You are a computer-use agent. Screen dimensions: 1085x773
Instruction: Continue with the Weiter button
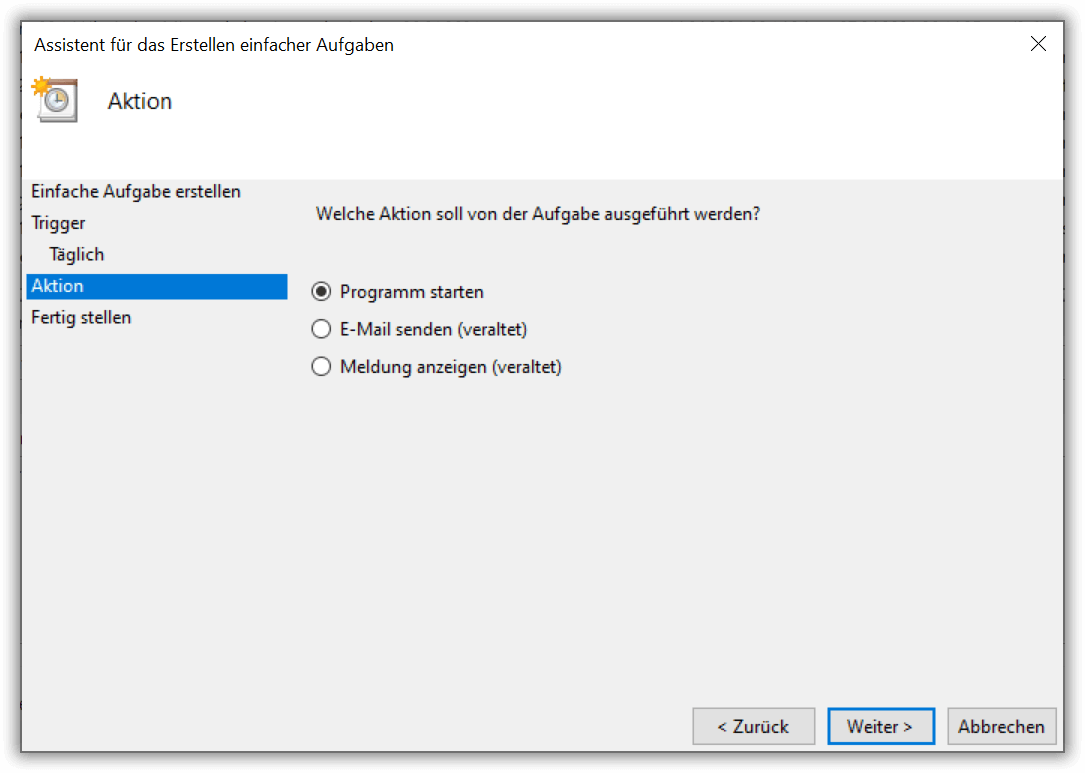(x=880, y=726)
